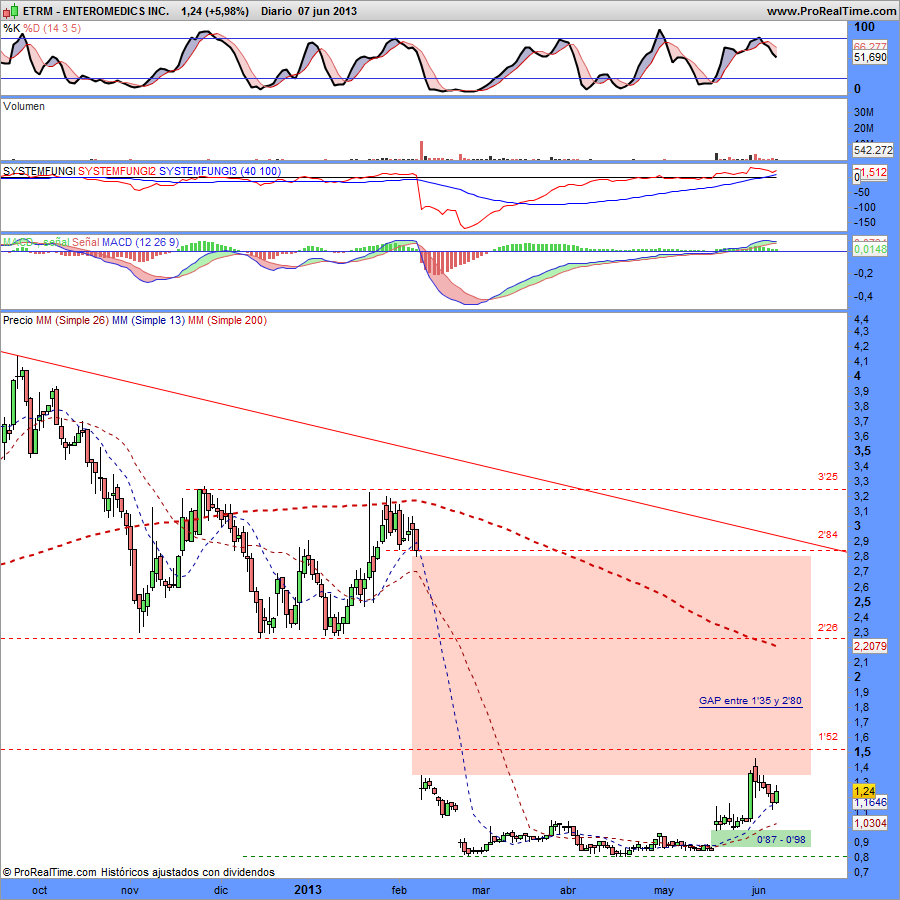900x900 pixels.
Task: Click the SYSTEMFUNGI2 red label
Action: tap(117, 171)
